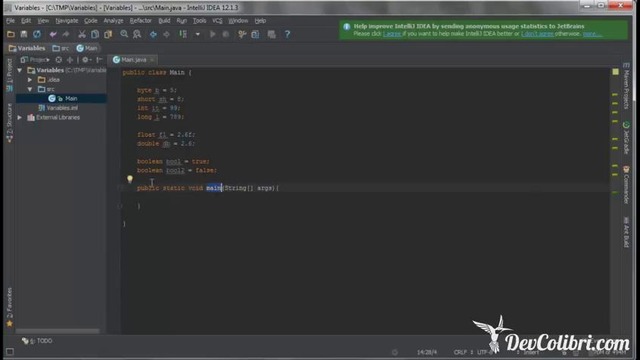This screenshot has height=360, width=640.
Task: Click the Debug icon next to Run
Action: tap(225, 34)
